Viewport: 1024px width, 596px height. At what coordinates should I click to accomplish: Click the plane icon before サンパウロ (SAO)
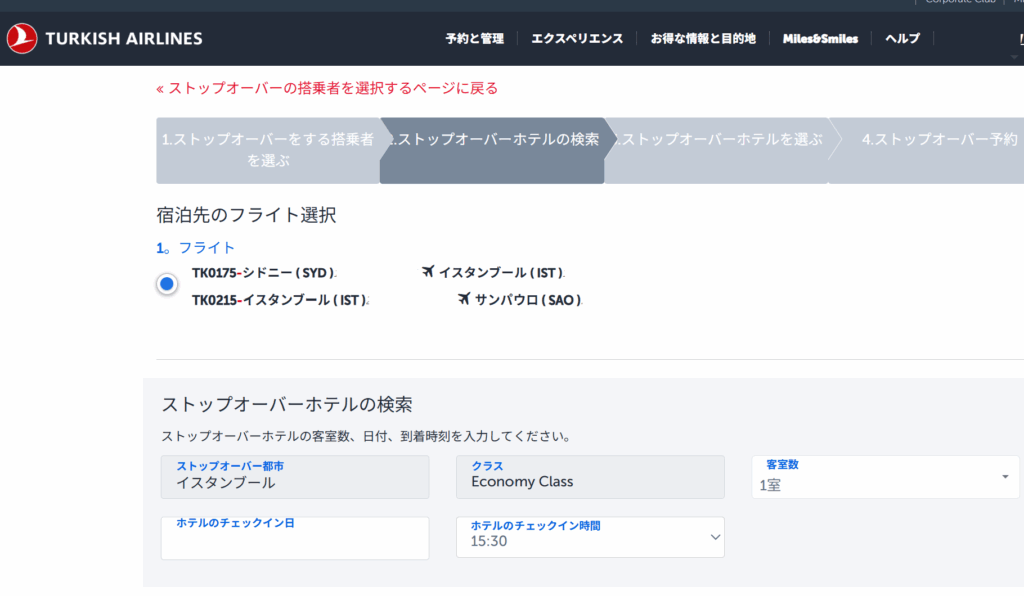point(464,299)
